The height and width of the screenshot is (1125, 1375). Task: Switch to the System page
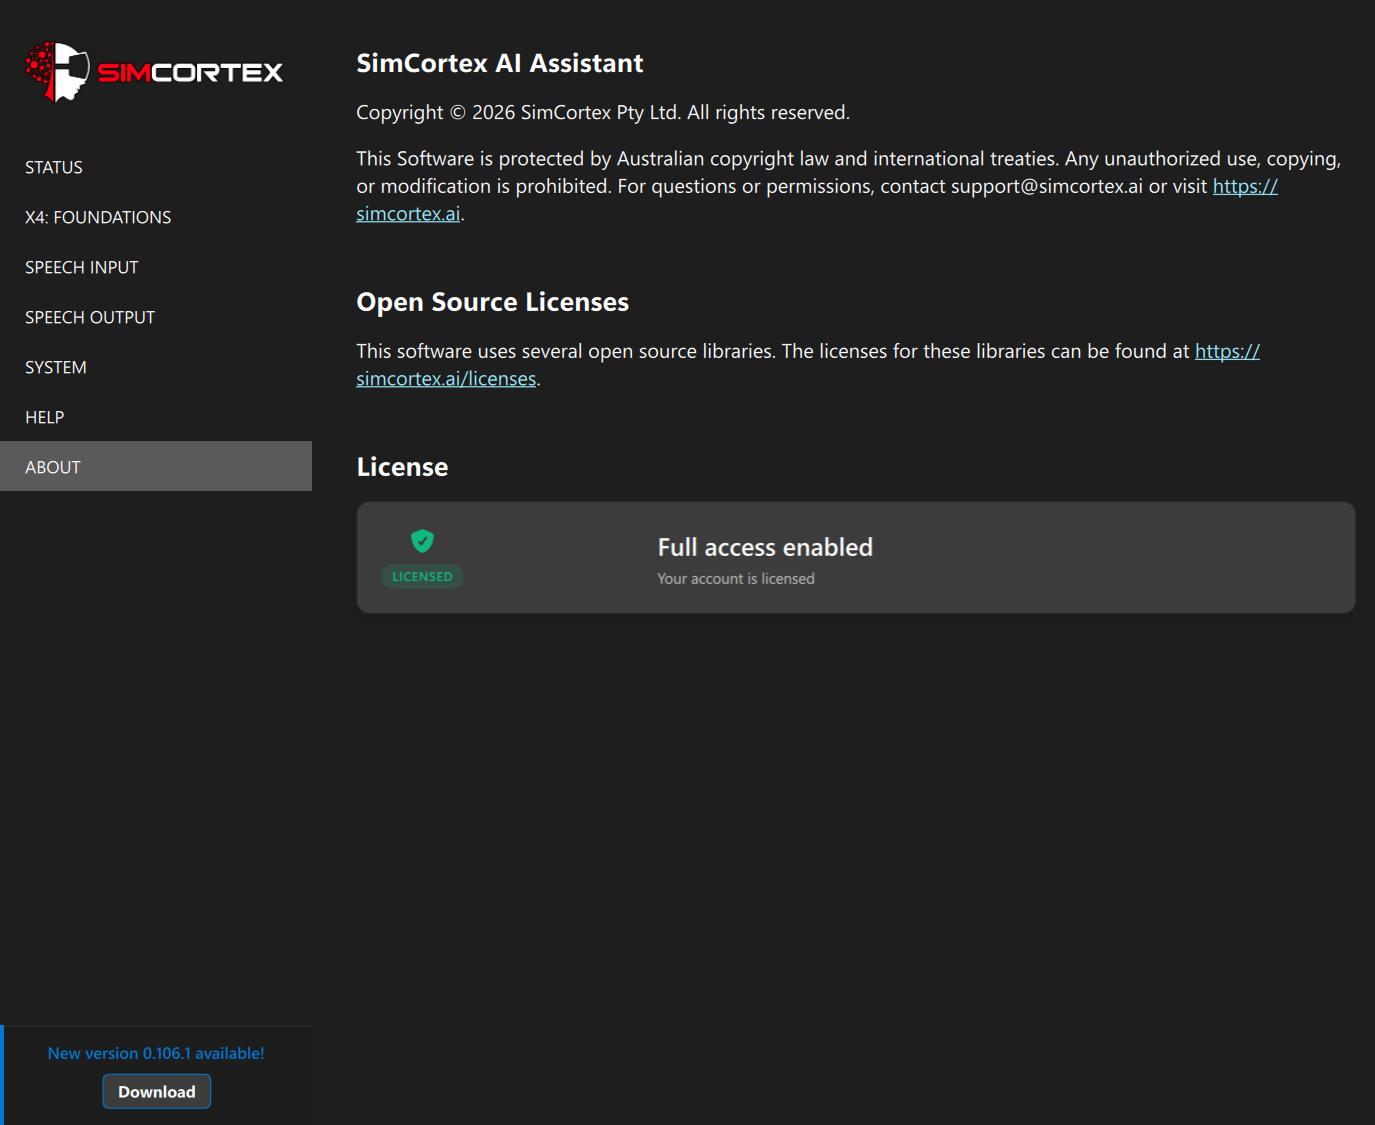[x=156, y=367]
